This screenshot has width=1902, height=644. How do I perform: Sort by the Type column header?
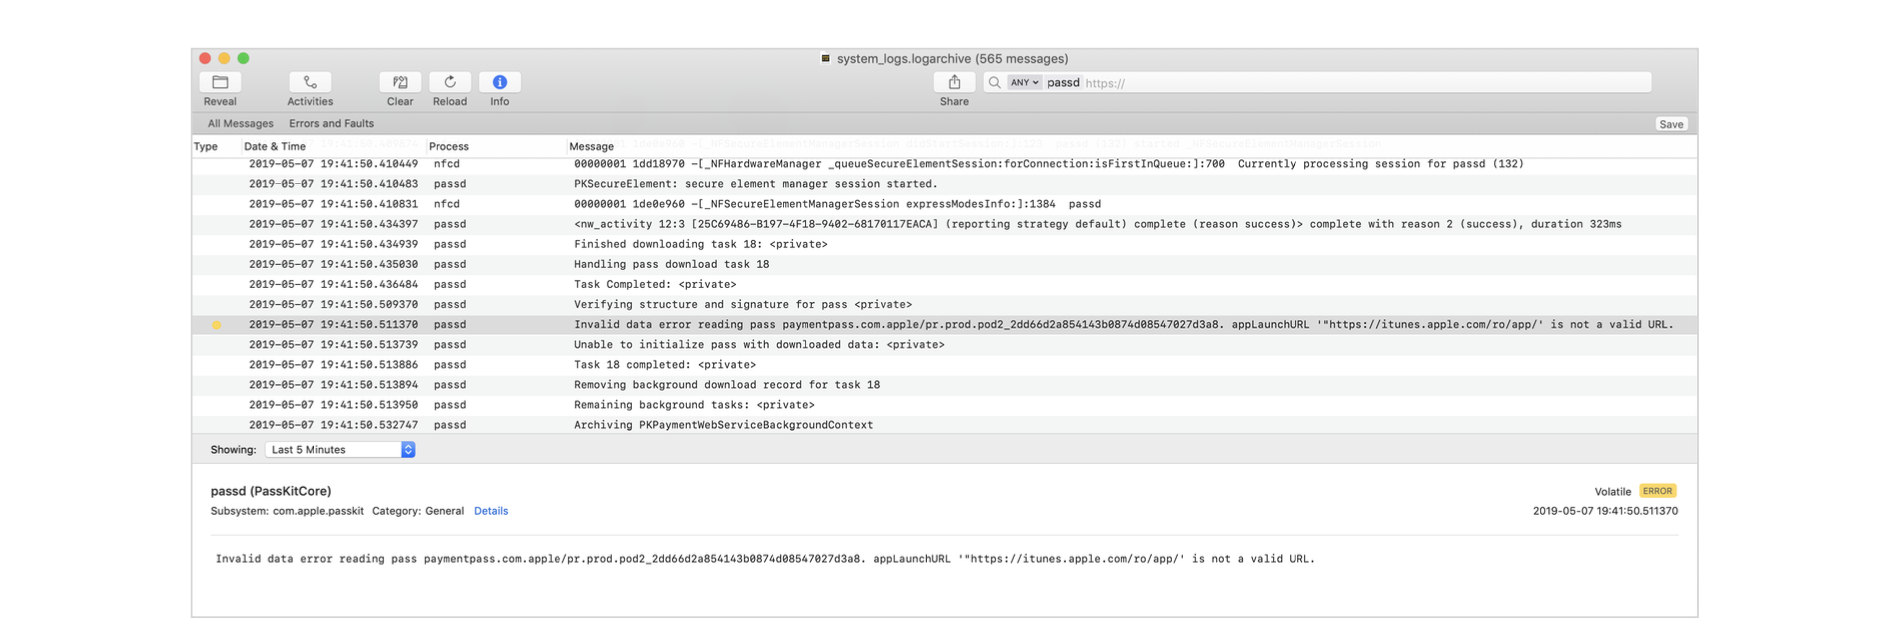[x=206, y=146]
